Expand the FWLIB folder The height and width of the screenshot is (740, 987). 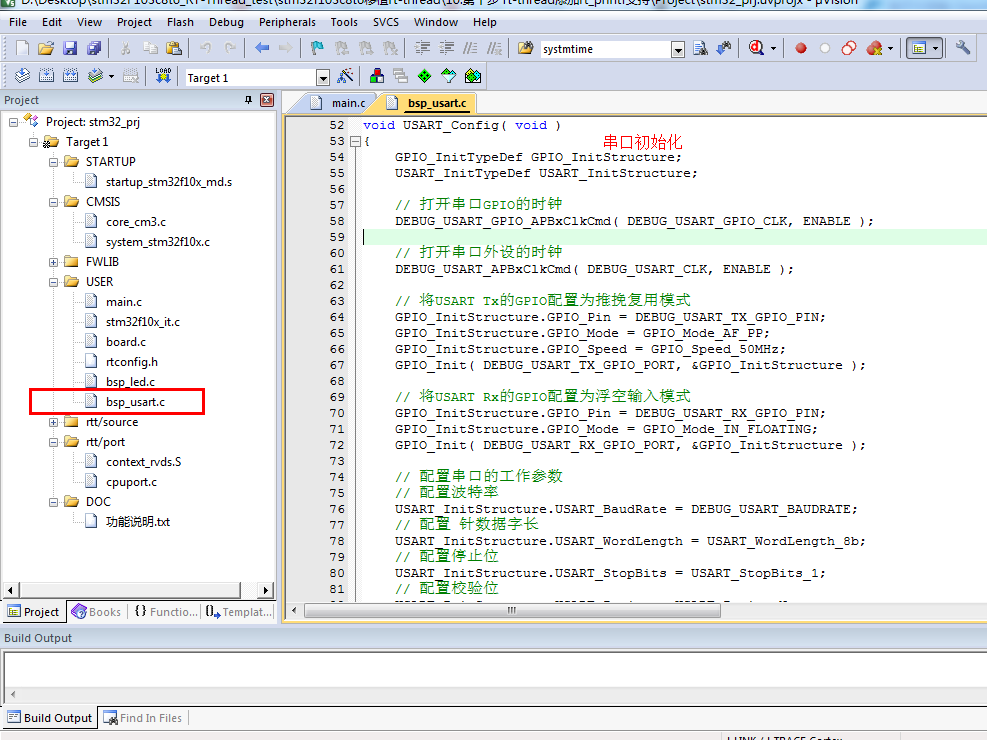52,261
